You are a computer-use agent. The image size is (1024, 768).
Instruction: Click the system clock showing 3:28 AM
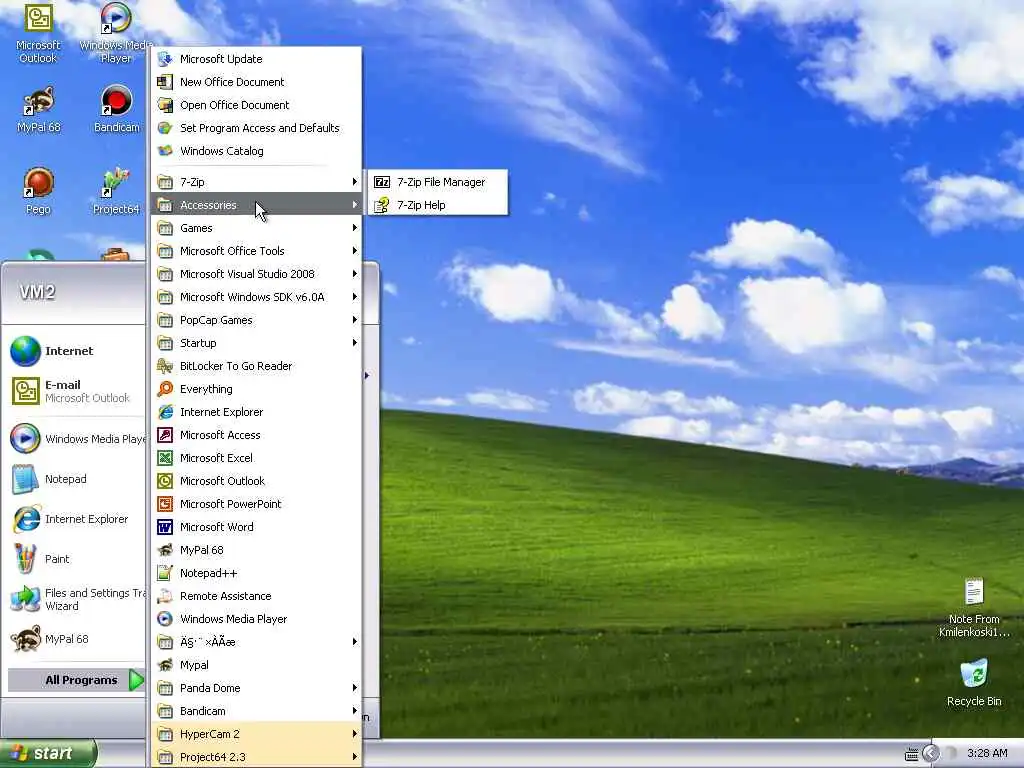(987, 754)
